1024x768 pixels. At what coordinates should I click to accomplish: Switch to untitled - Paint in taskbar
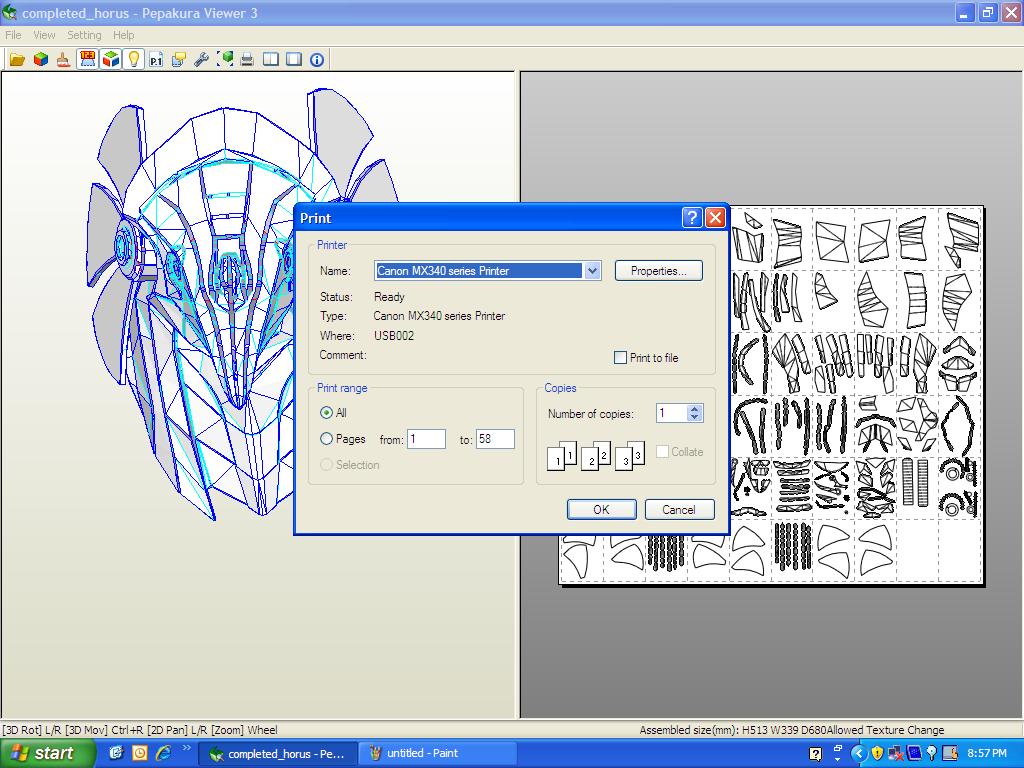[x=438, y=753]
